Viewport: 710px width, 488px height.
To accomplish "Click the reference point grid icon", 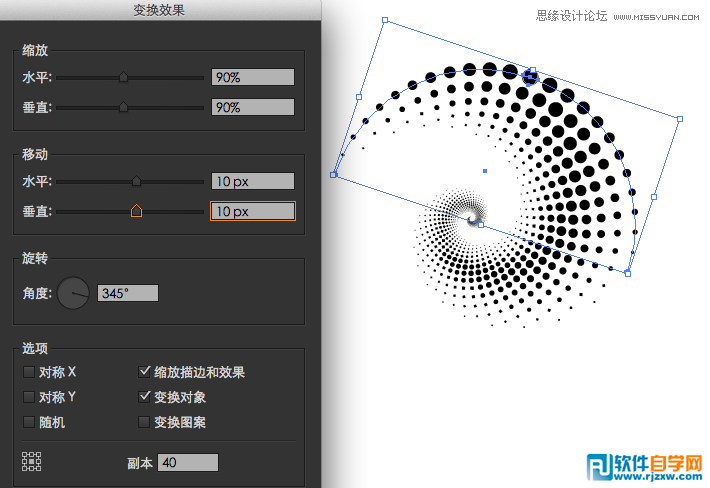I will [x=32, y=461].
